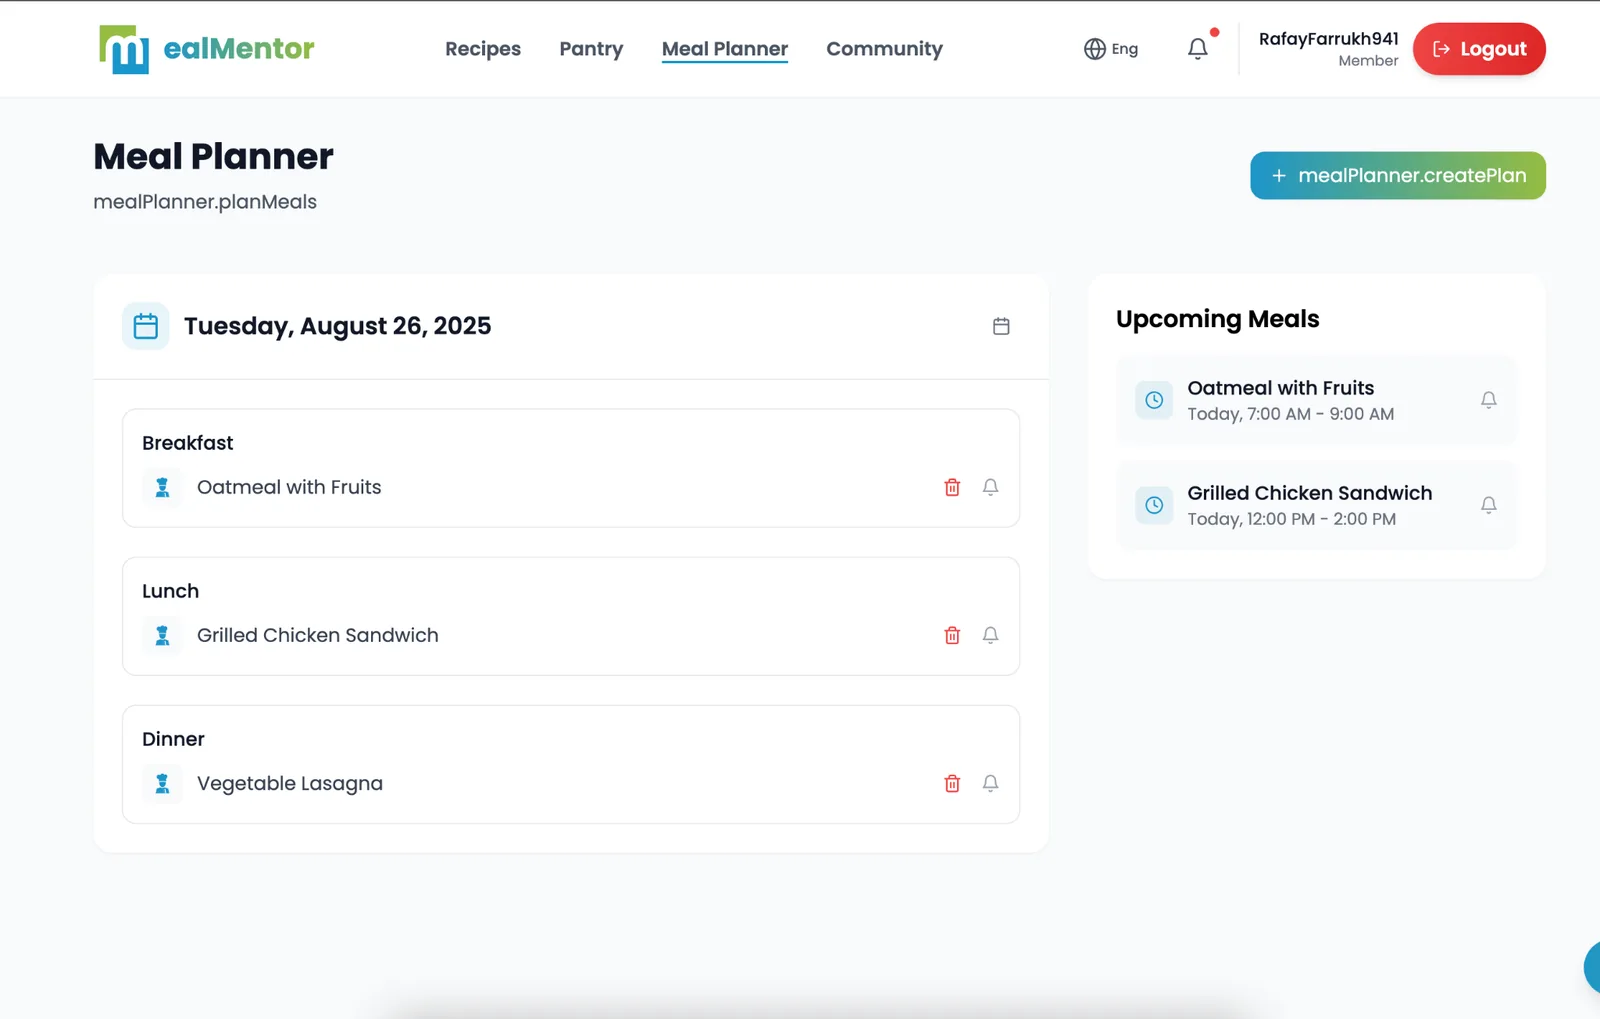Click 'Today, 12:00 PM - 2:00 PM' text
Screen dimensions: 1600x1019
[1292, 519]
